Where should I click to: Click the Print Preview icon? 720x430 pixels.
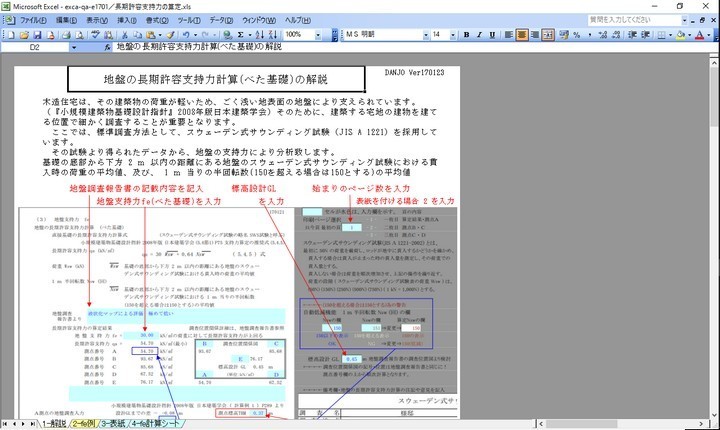click(x=79, y=35)
